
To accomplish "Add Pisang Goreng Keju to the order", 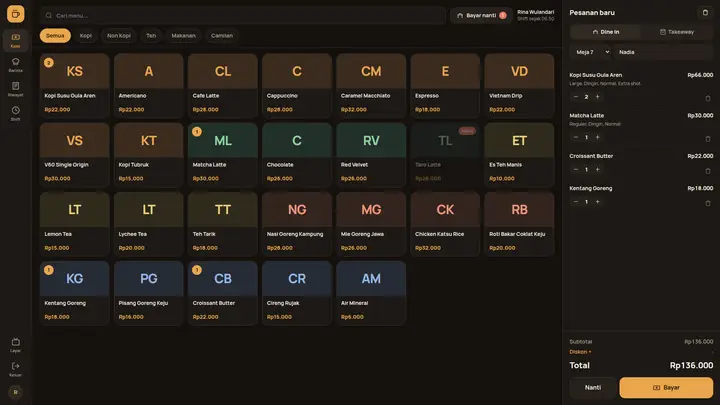I will (149, 293).
